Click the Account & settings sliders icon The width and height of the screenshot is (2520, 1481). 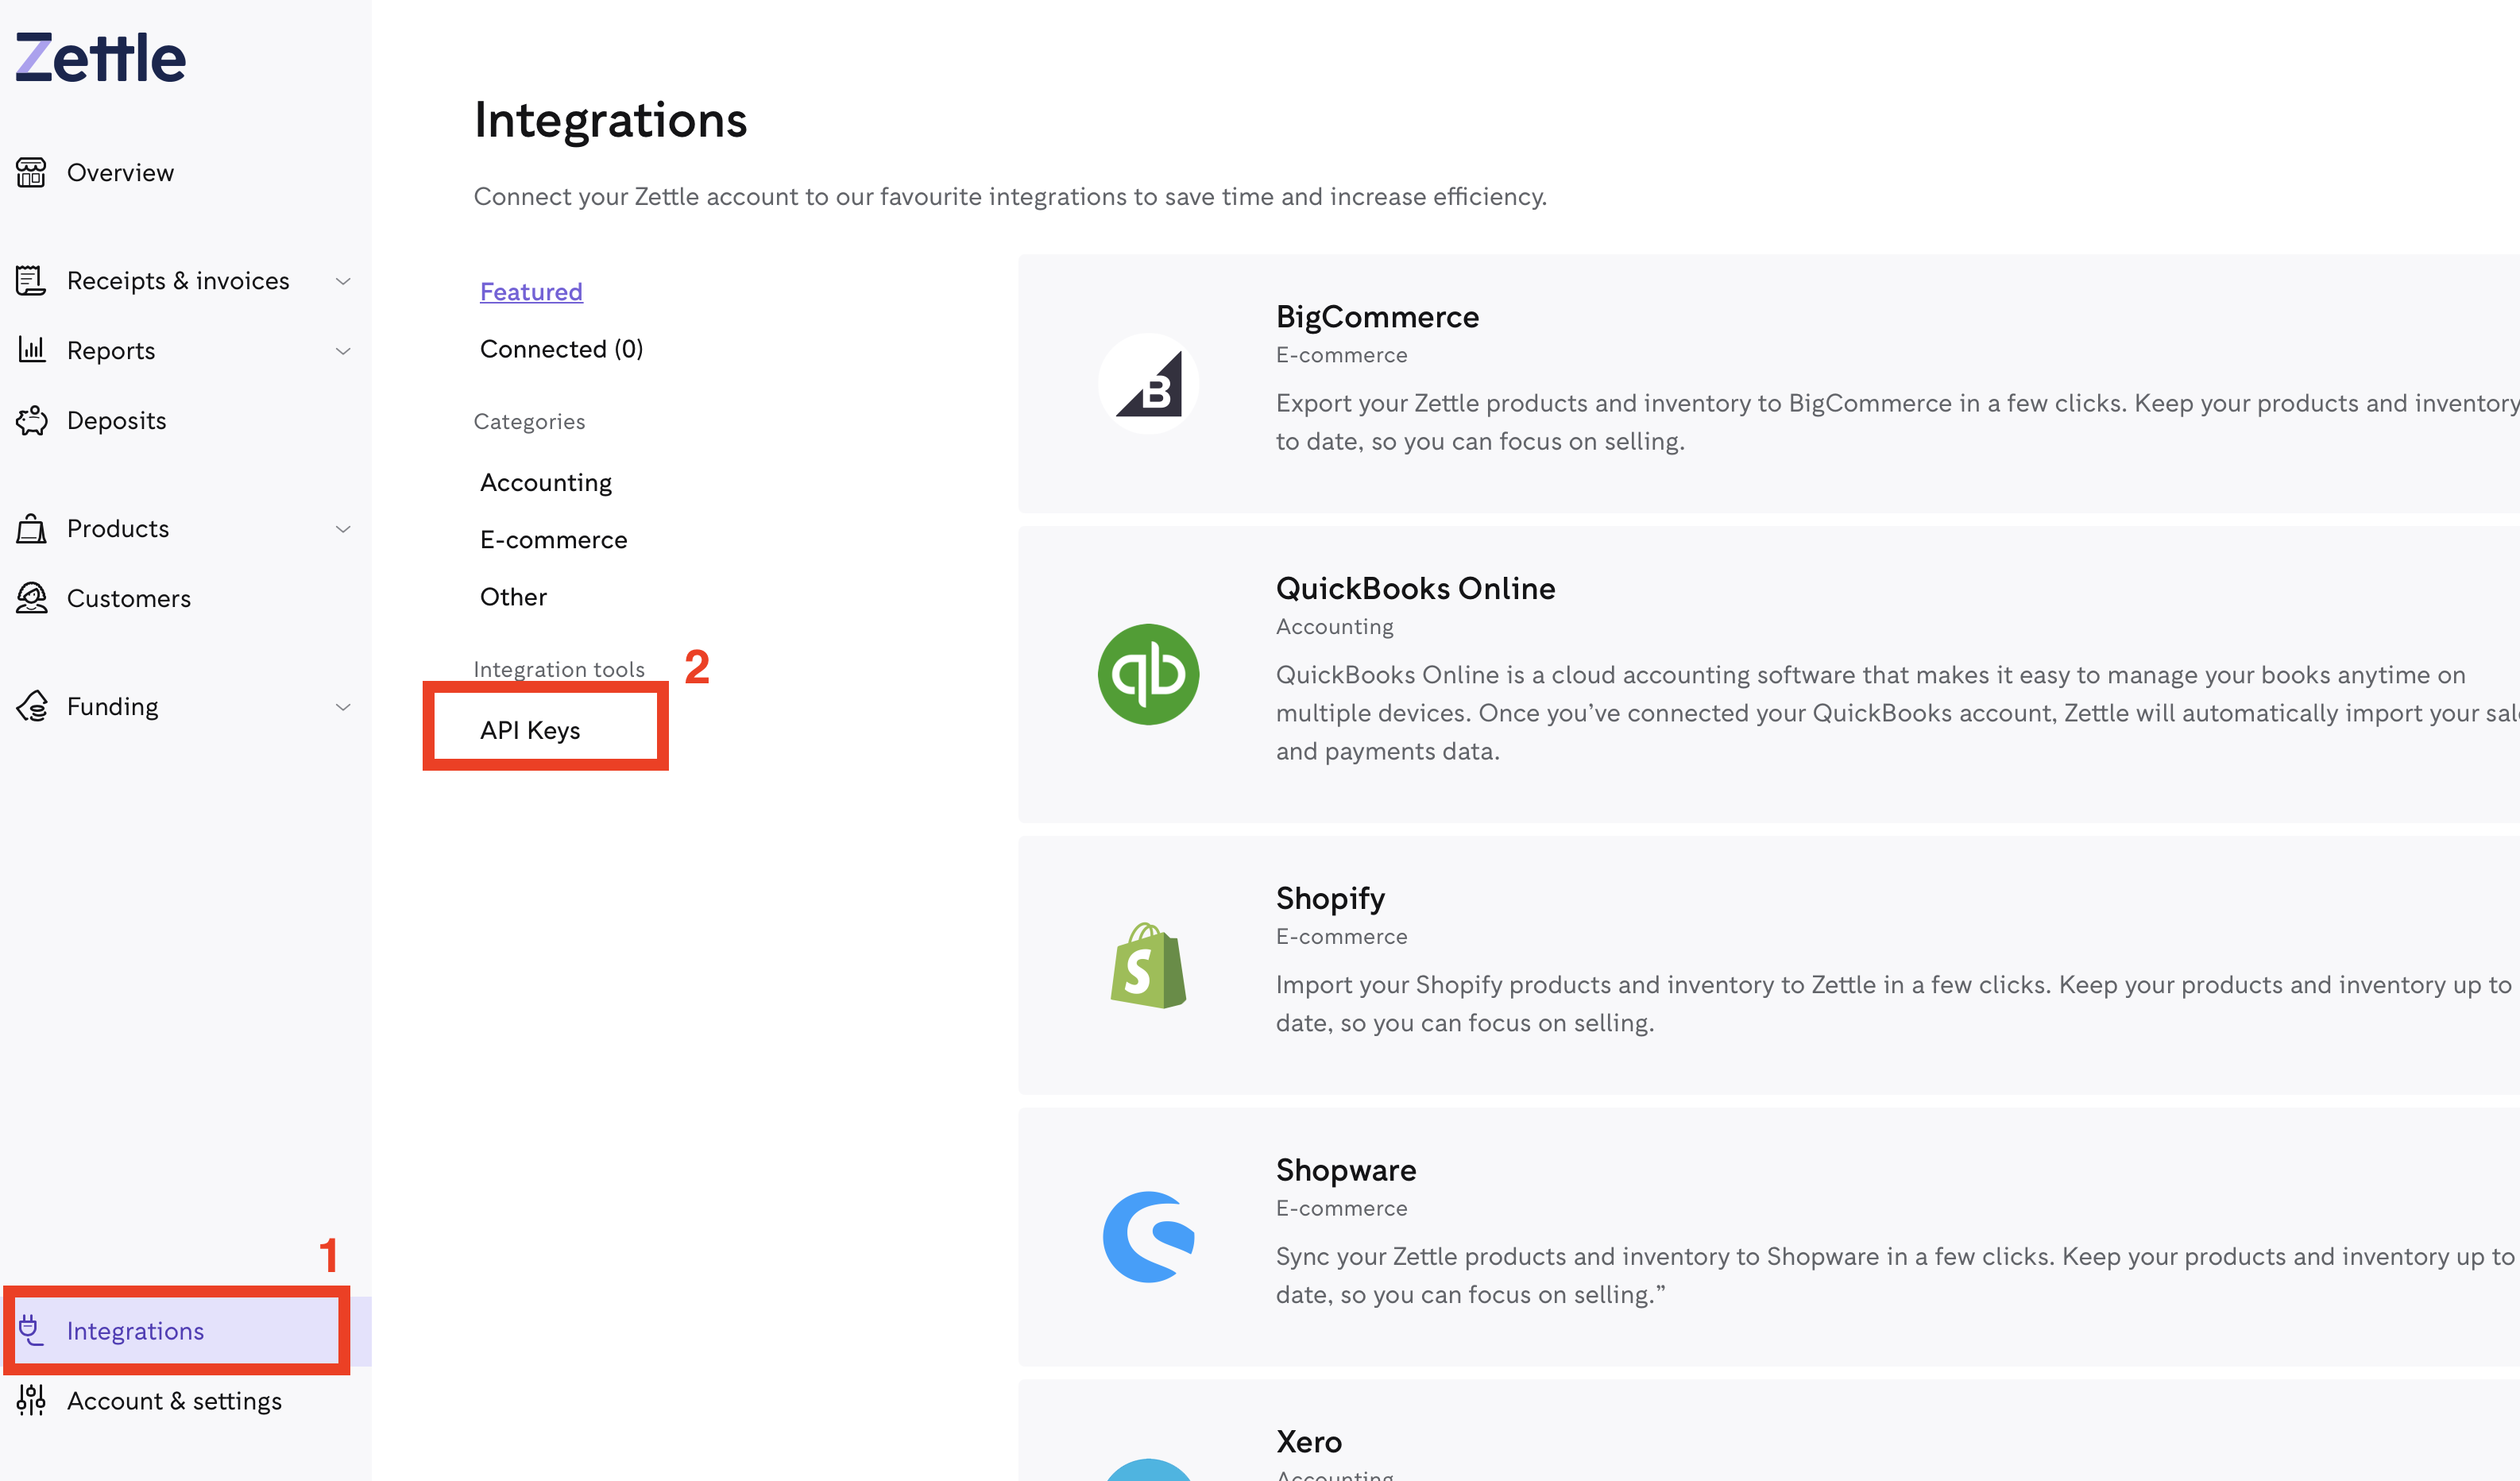31,1400
